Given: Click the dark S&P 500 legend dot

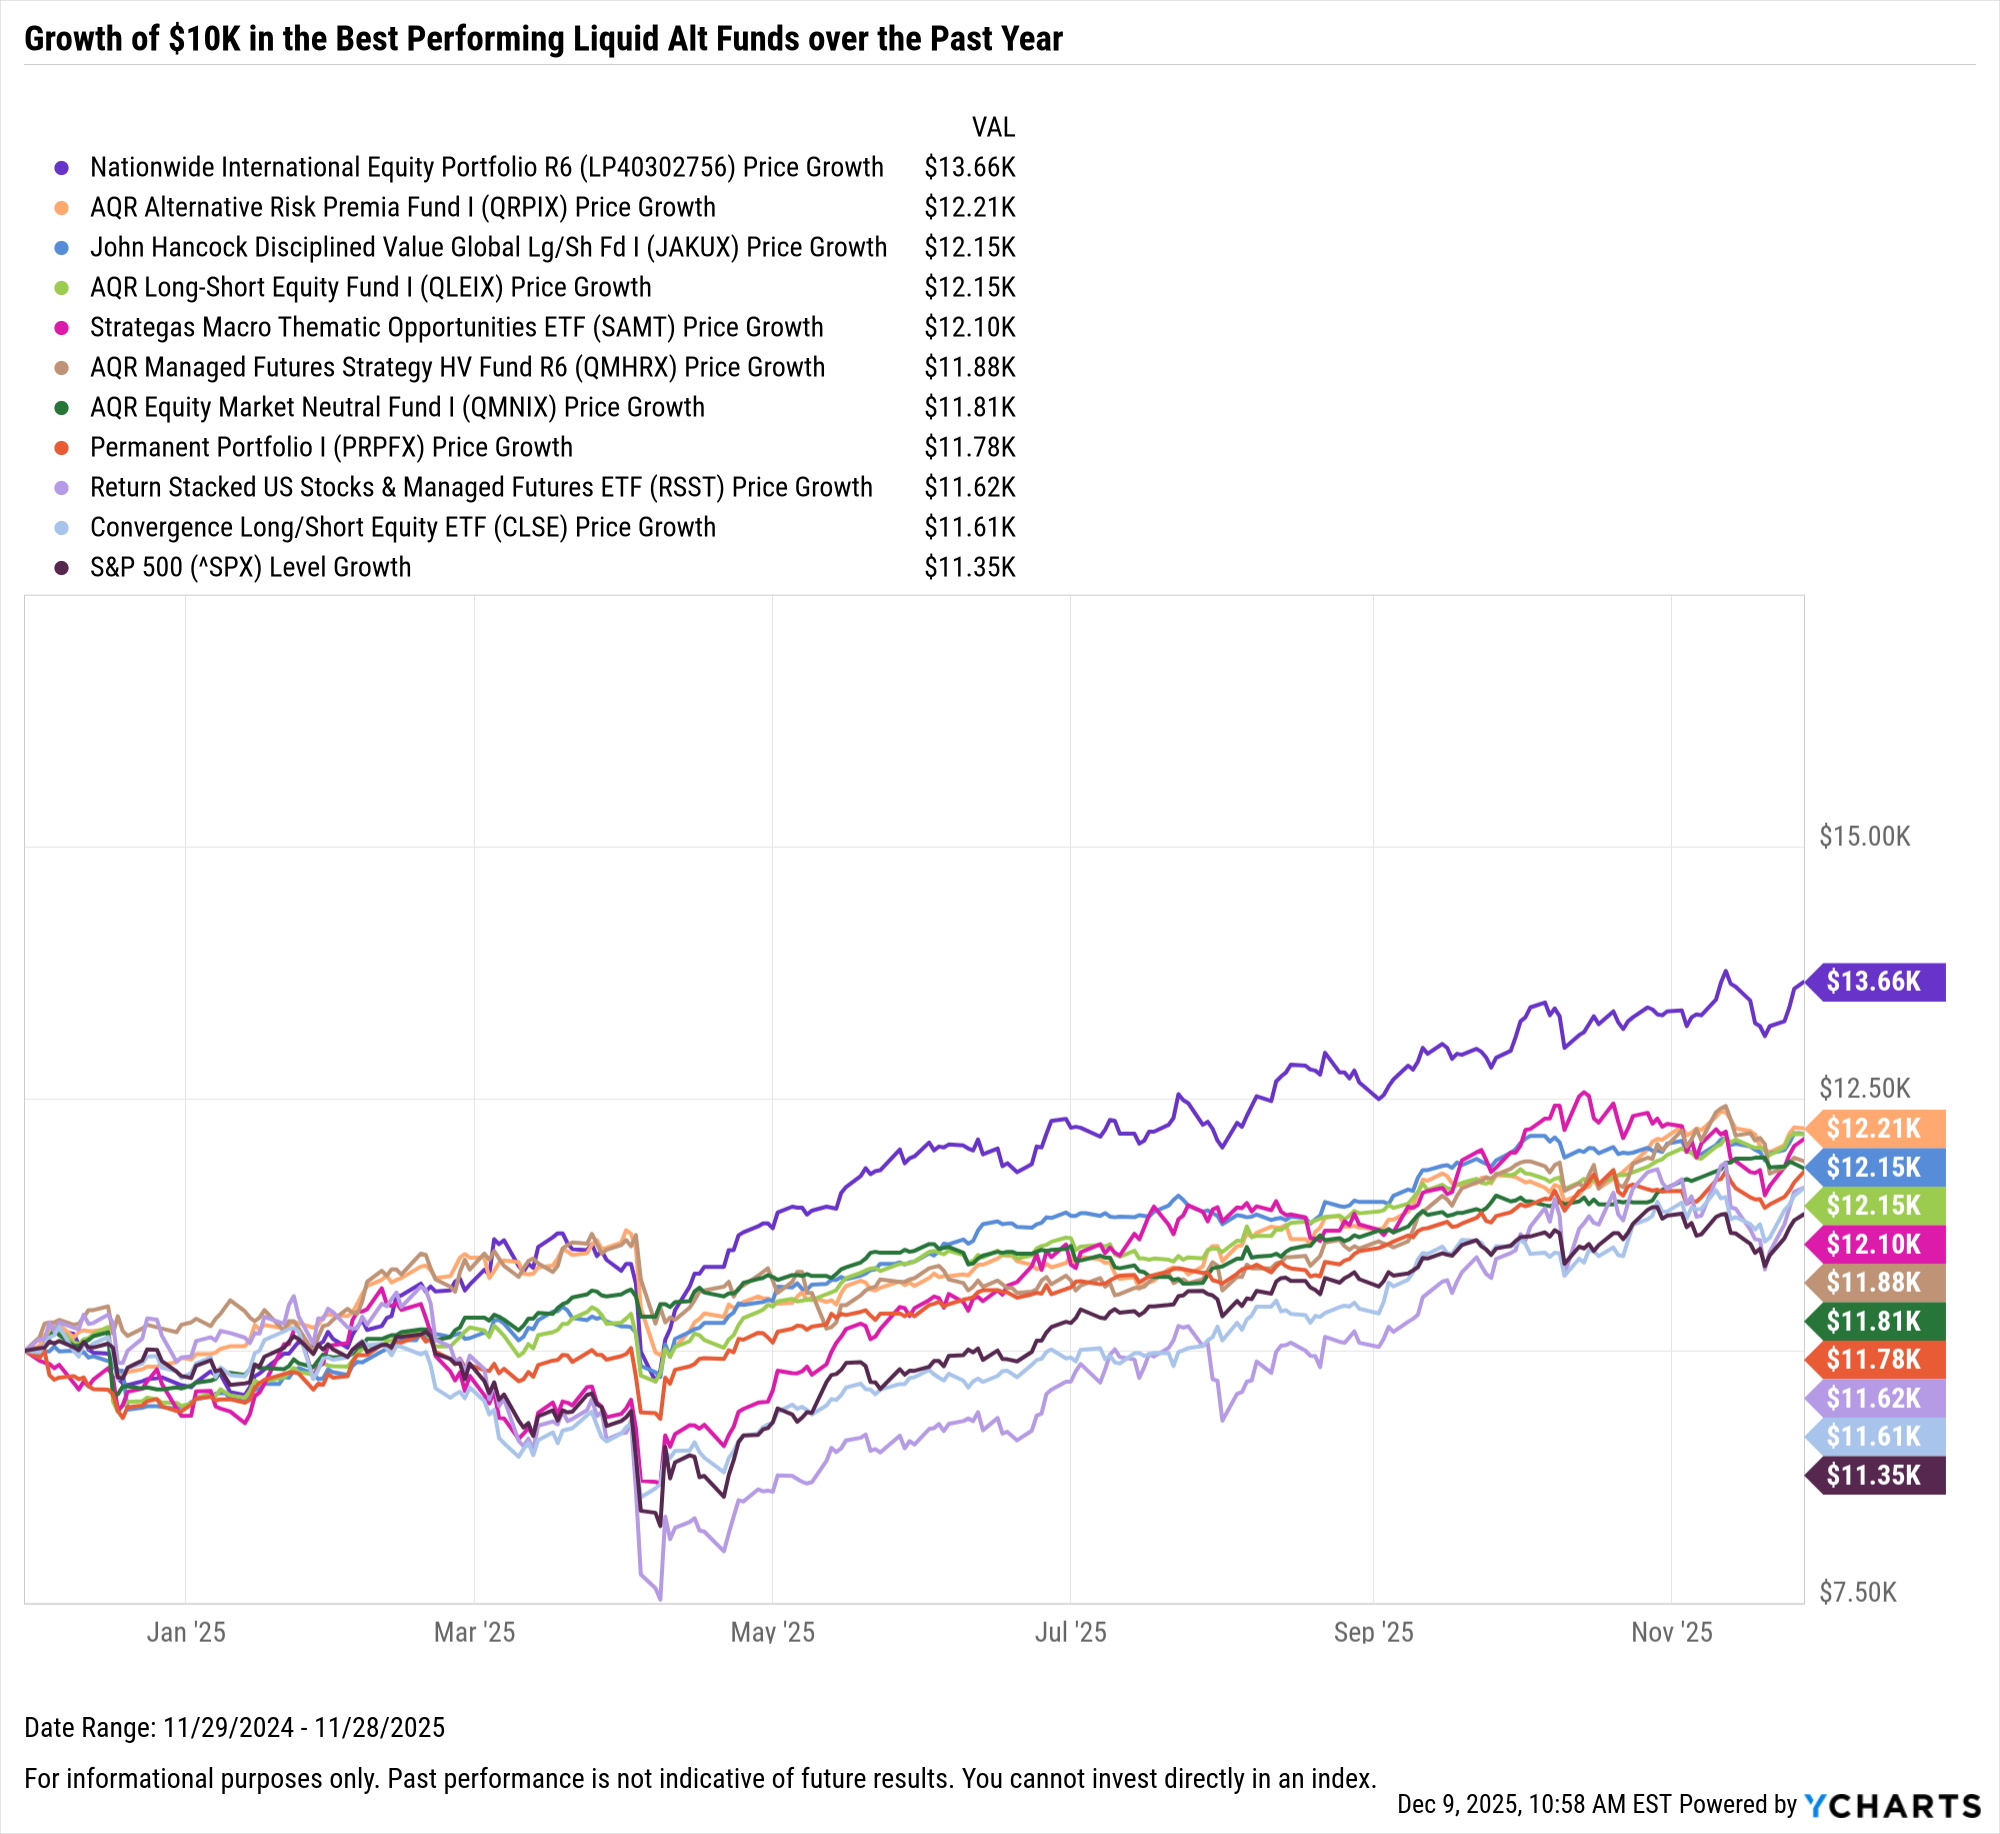Looking at the screenshot, I should click(62, 568).
